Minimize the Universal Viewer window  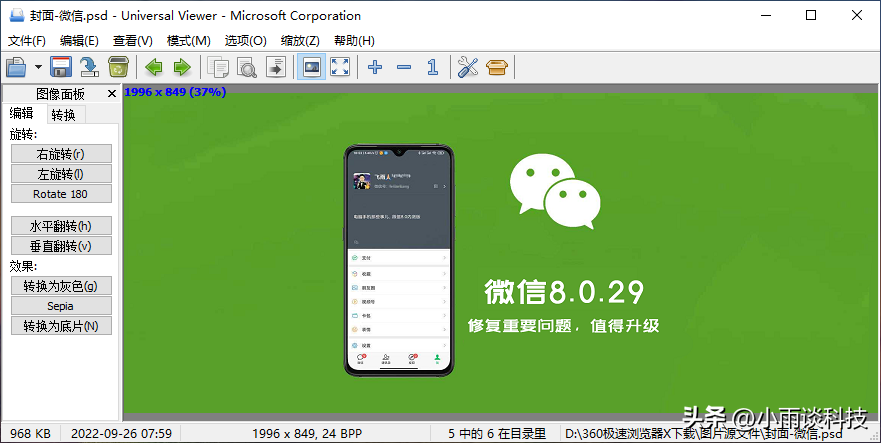coord(765,15)
